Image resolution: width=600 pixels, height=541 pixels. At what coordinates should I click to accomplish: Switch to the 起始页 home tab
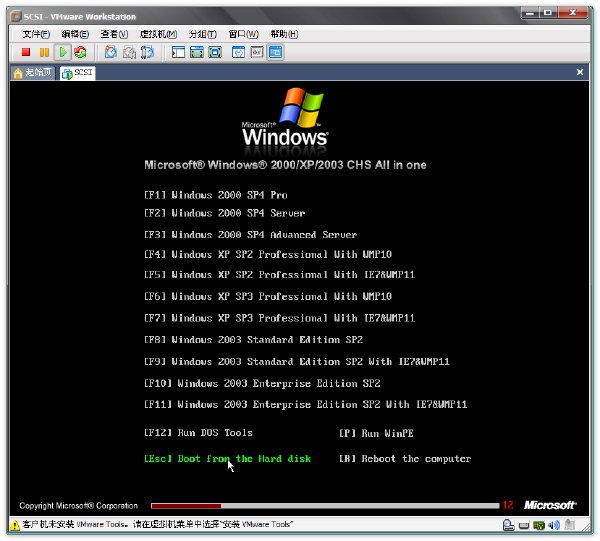(x=33, y=73)
